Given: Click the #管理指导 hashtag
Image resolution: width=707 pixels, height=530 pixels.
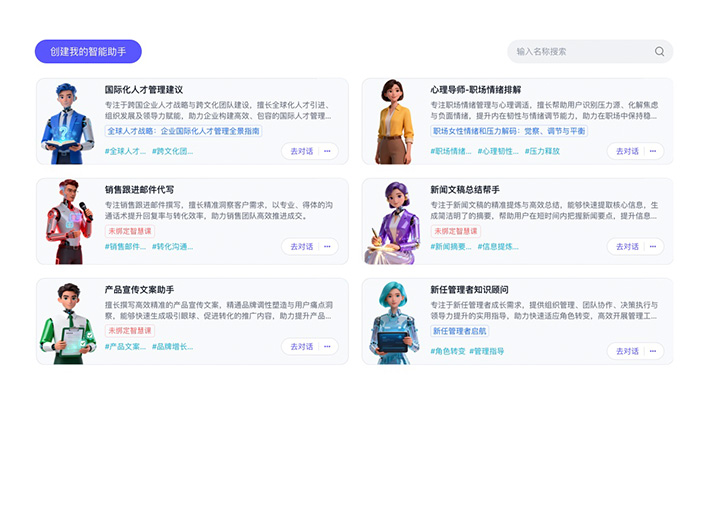Looking at the screenshot, I should pos(487,351).
